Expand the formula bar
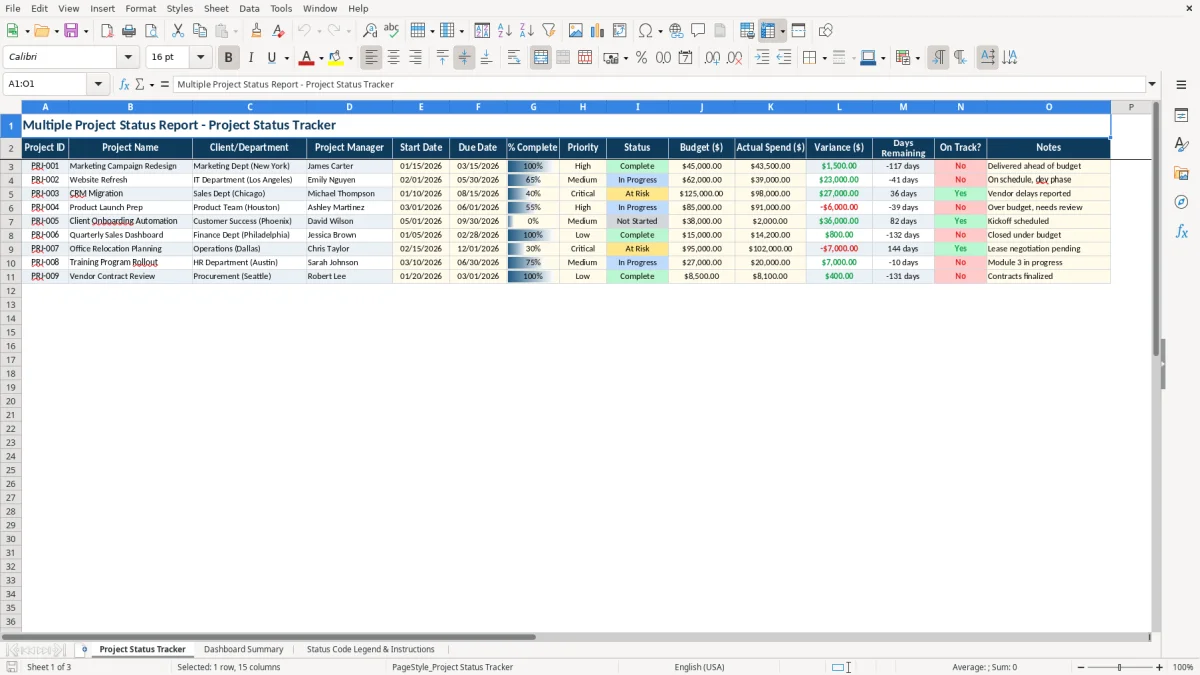The height and width of the screenshot is (675, 1200). [x=1152, y=84]
